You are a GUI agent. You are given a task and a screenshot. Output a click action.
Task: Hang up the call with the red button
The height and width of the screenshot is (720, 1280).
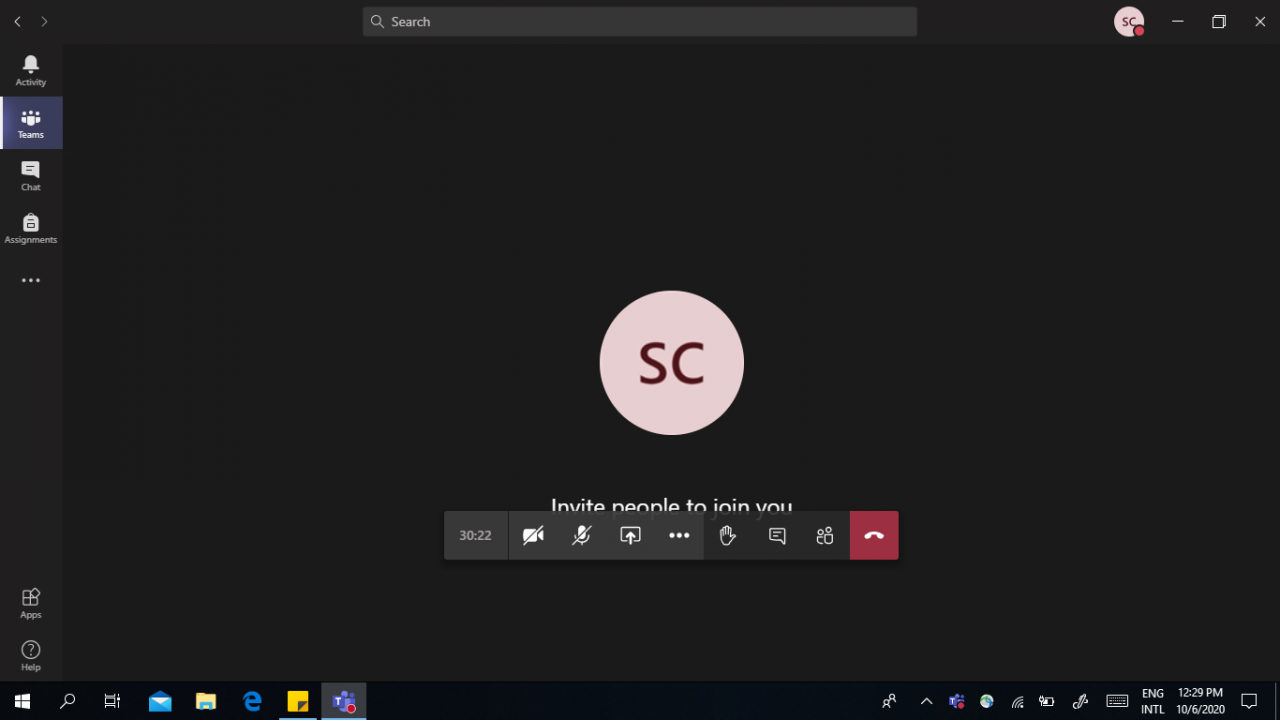tap(874, 535)
